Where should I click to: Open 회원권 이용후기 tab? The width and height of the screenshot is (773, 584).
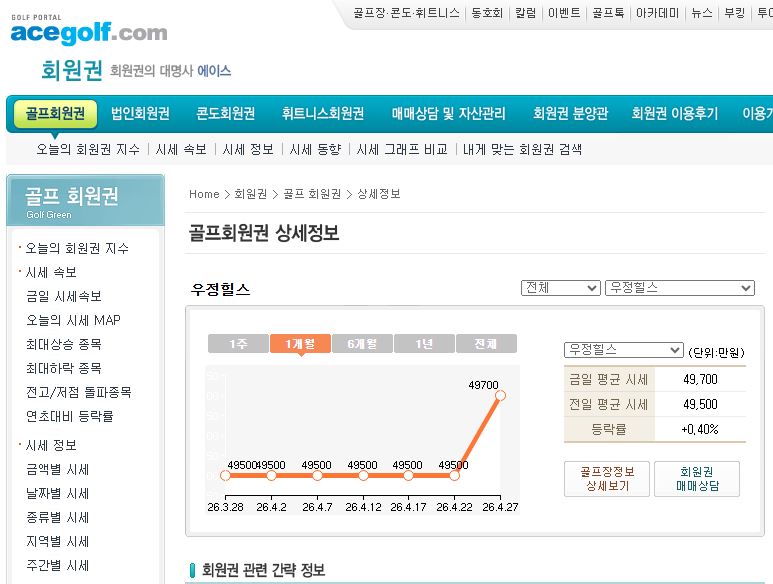[x=675, y=114]
